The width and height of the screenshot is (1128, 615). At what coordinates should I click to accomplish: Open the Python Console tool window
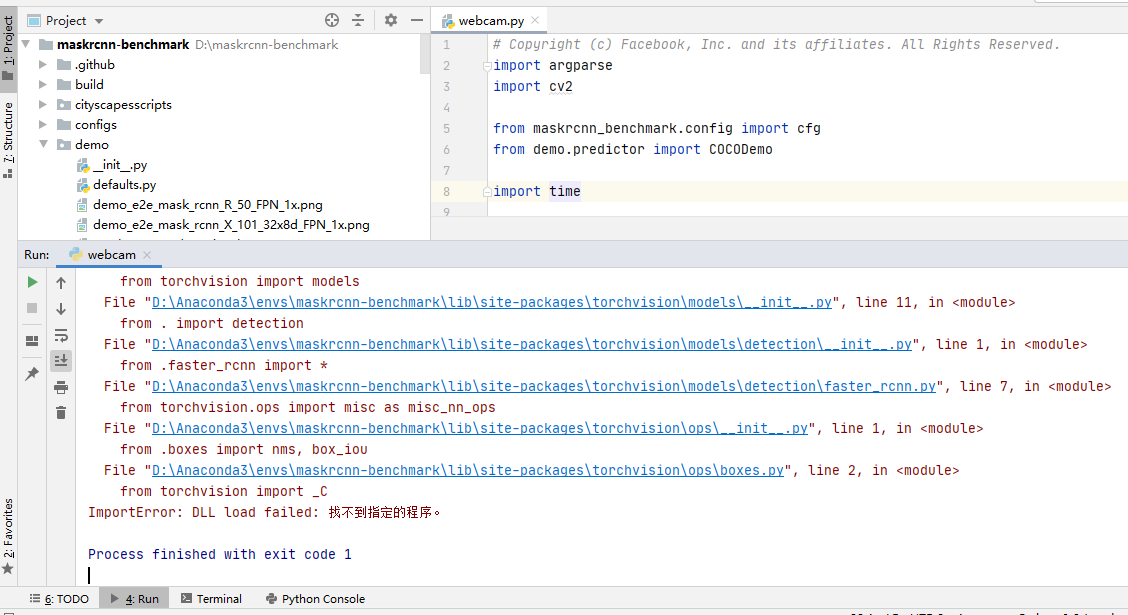click(x=316, y=598)
